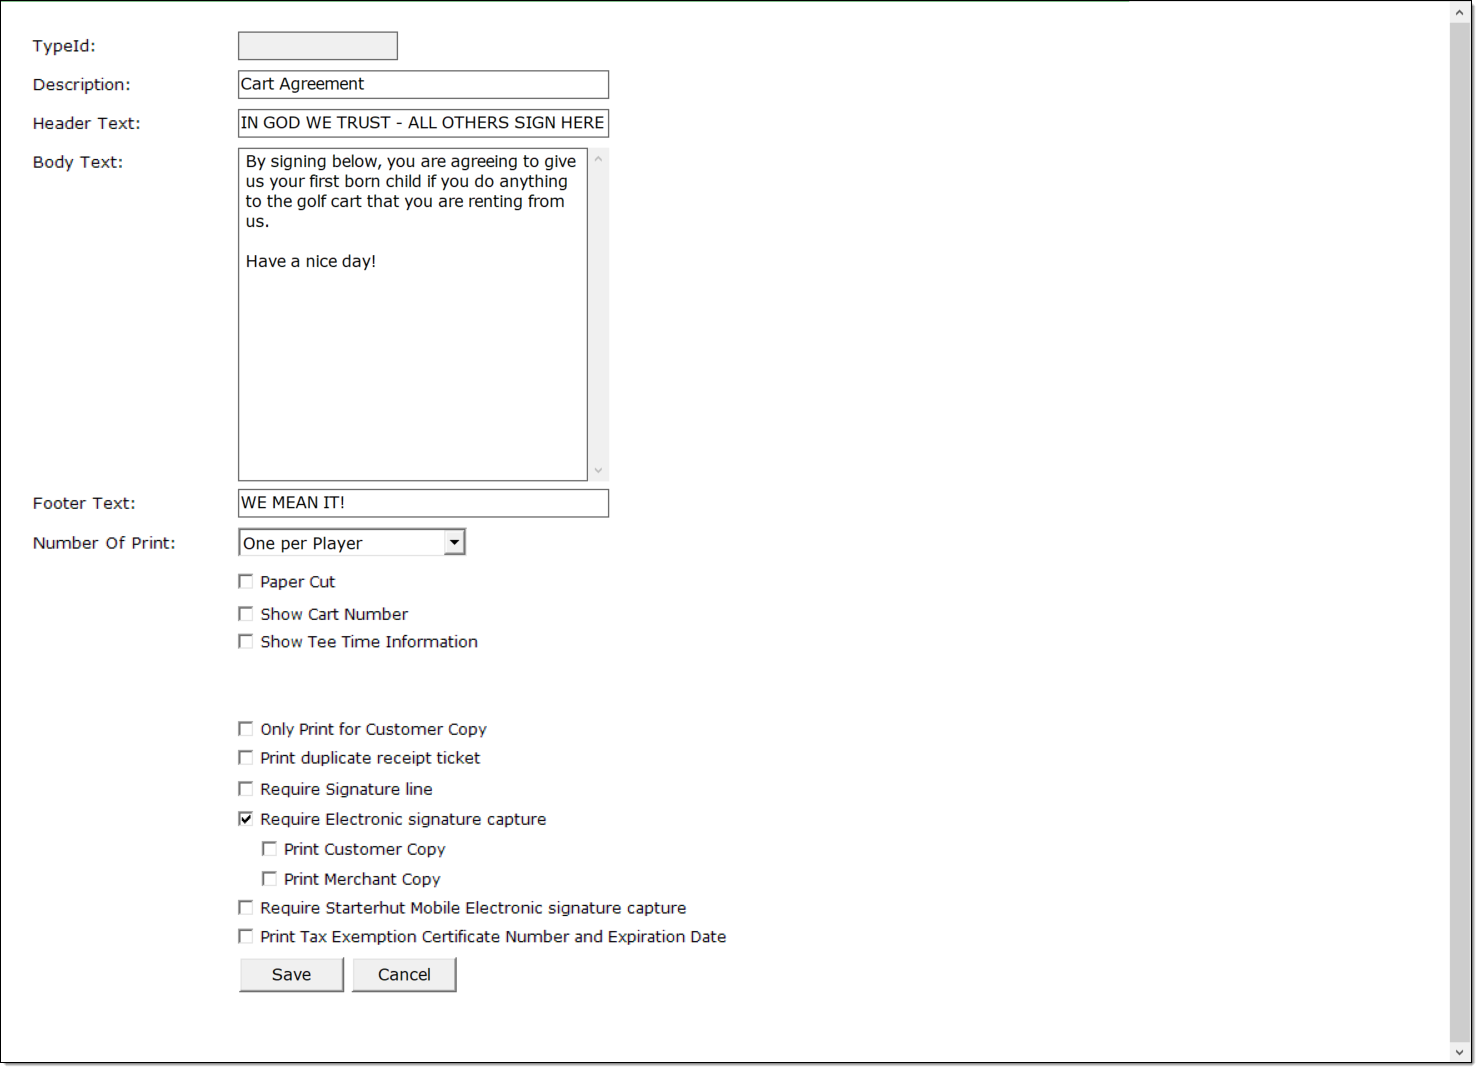Click the Cancel button
Viewport: 1479px width, 1070px height.
(404, 974)
